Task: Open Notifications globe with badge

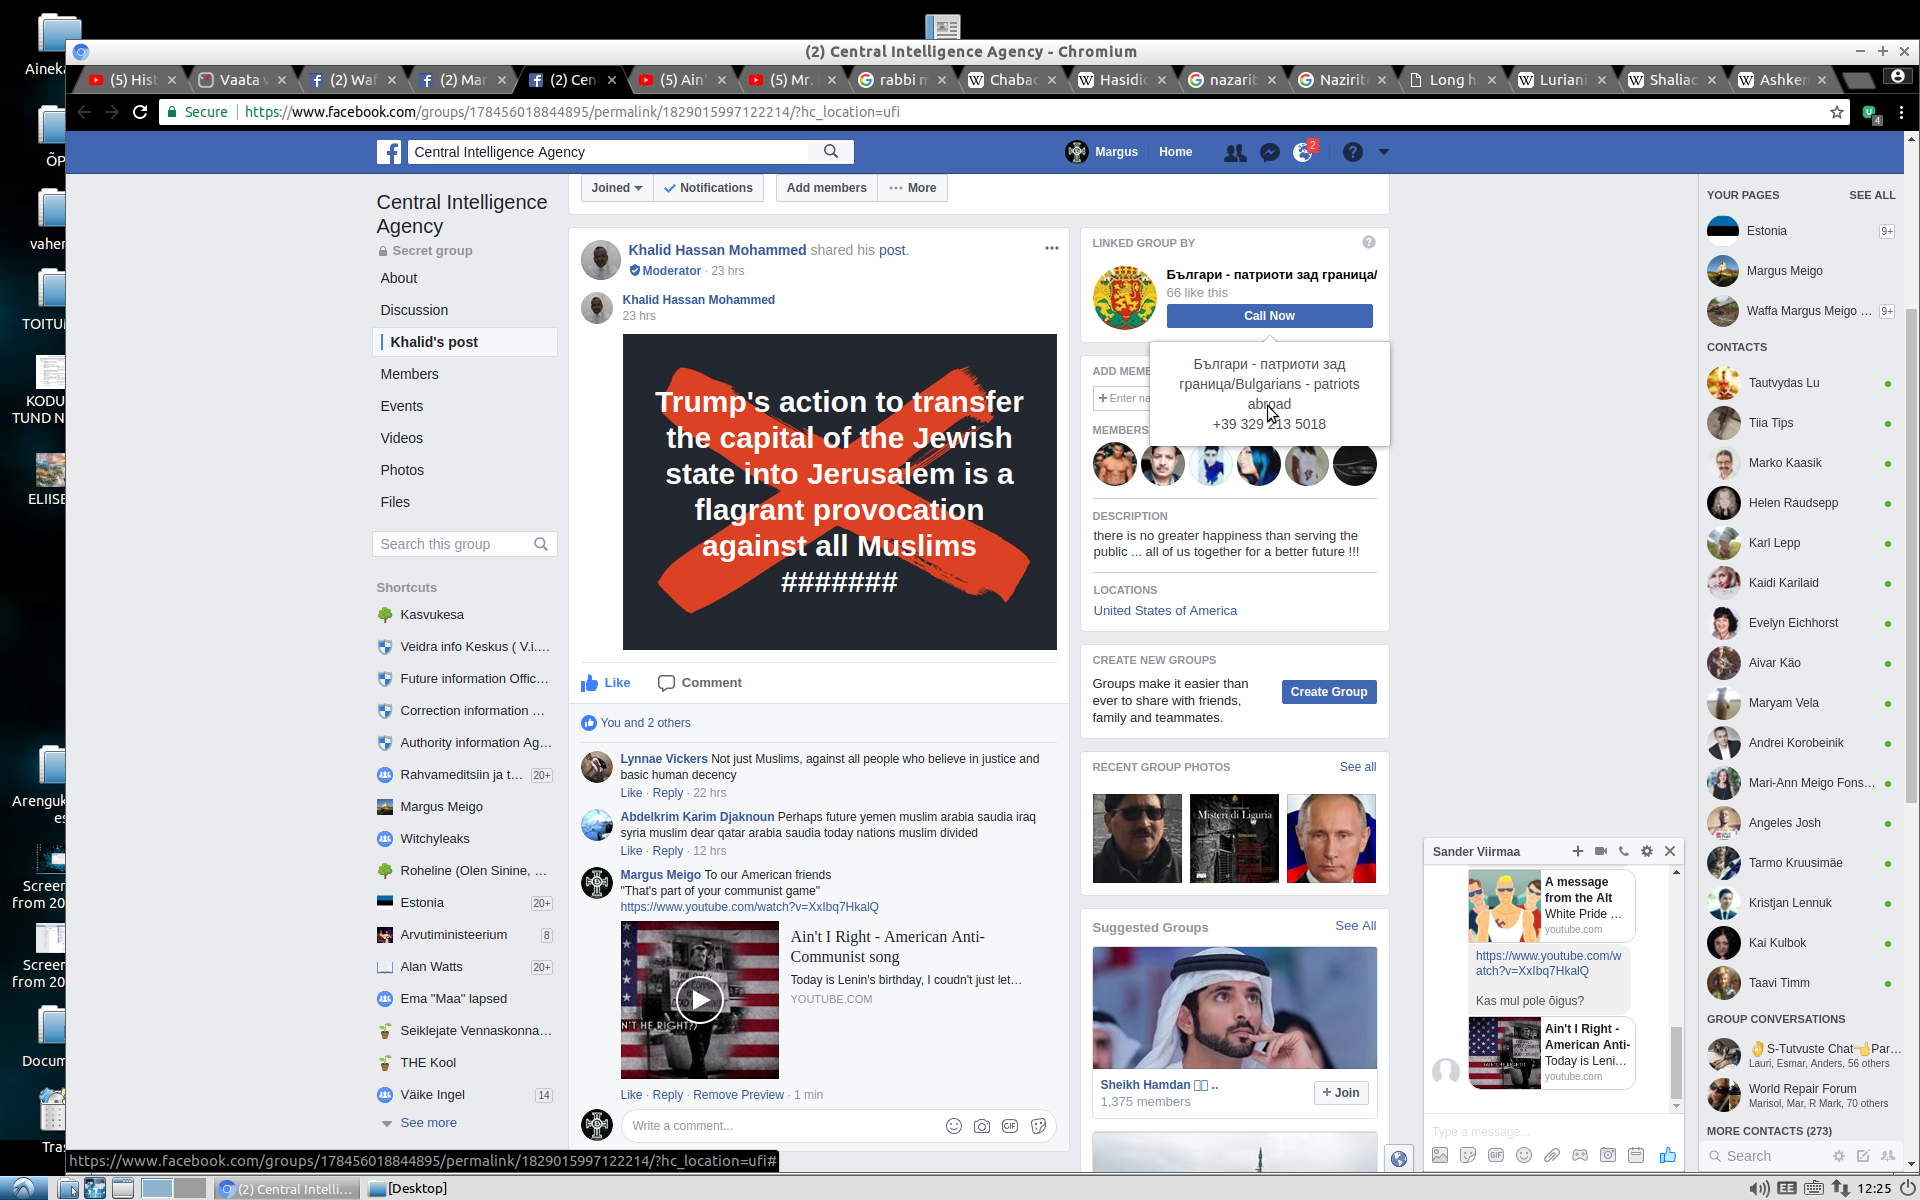Action: point(1303,152)
